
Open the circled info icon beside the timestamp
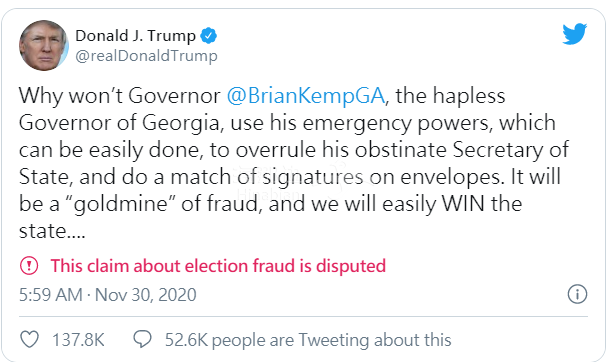(x=577, y=294)
